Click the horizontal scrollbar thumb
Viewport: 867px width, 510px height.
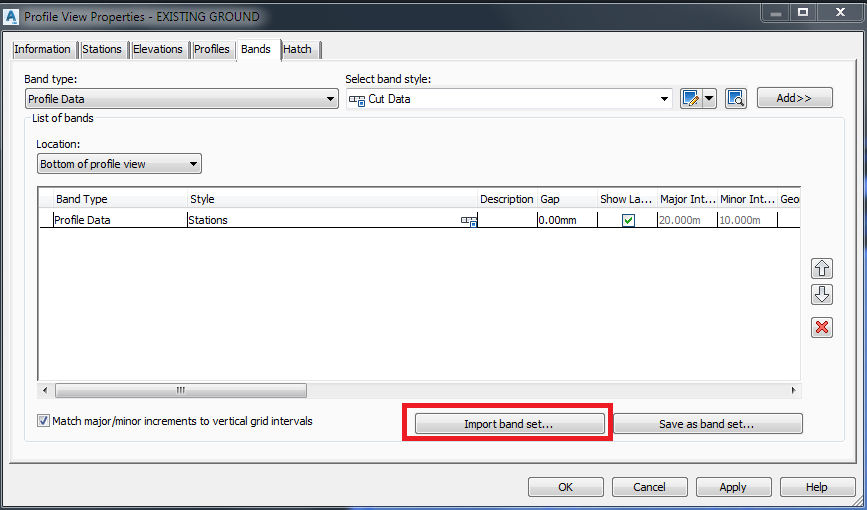181,391
